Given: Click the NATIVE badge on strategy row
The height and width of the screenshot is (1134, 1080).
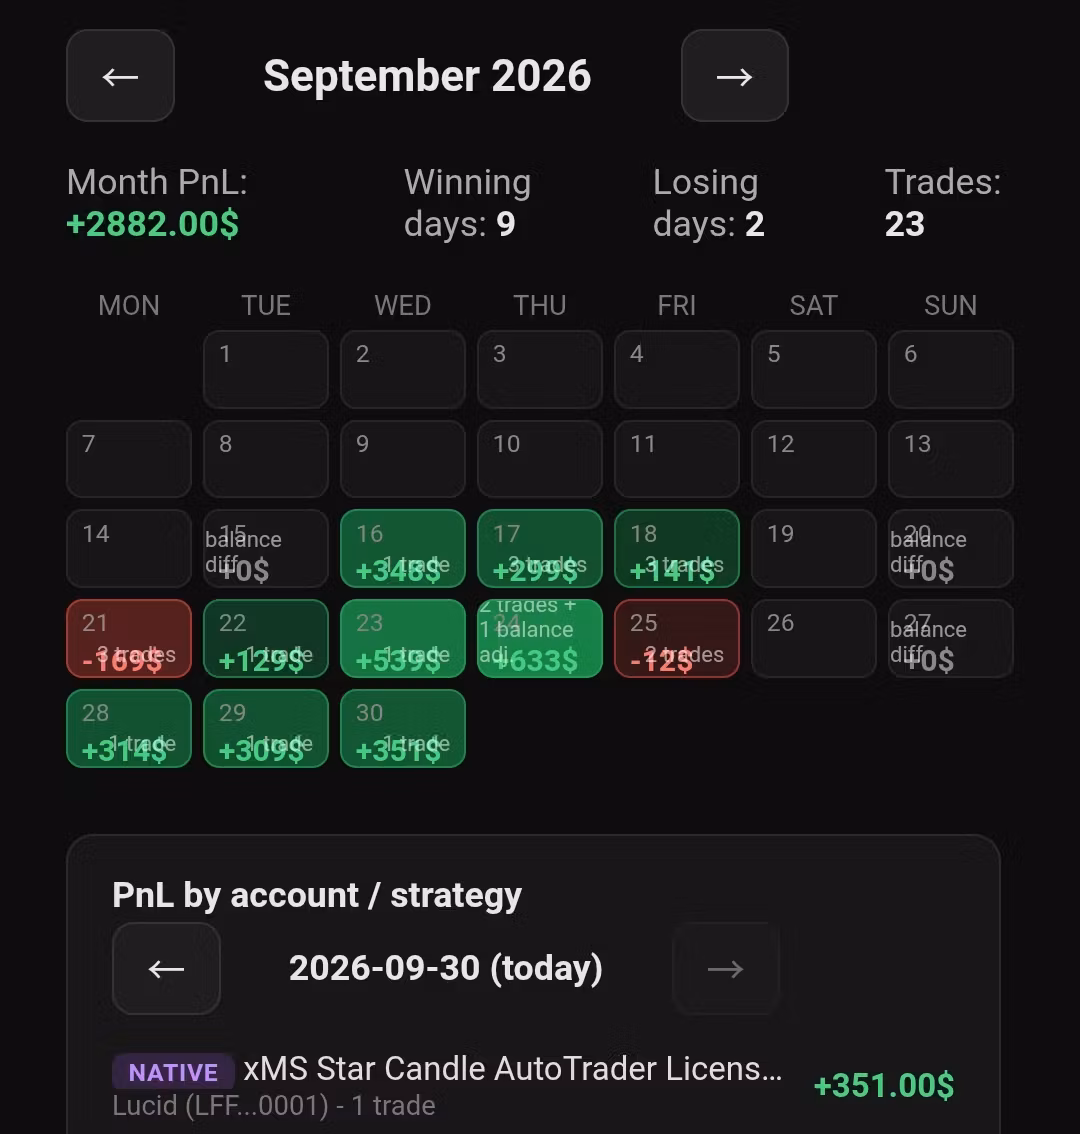Looking at the screenshot, I should [x=173, y=1071].
